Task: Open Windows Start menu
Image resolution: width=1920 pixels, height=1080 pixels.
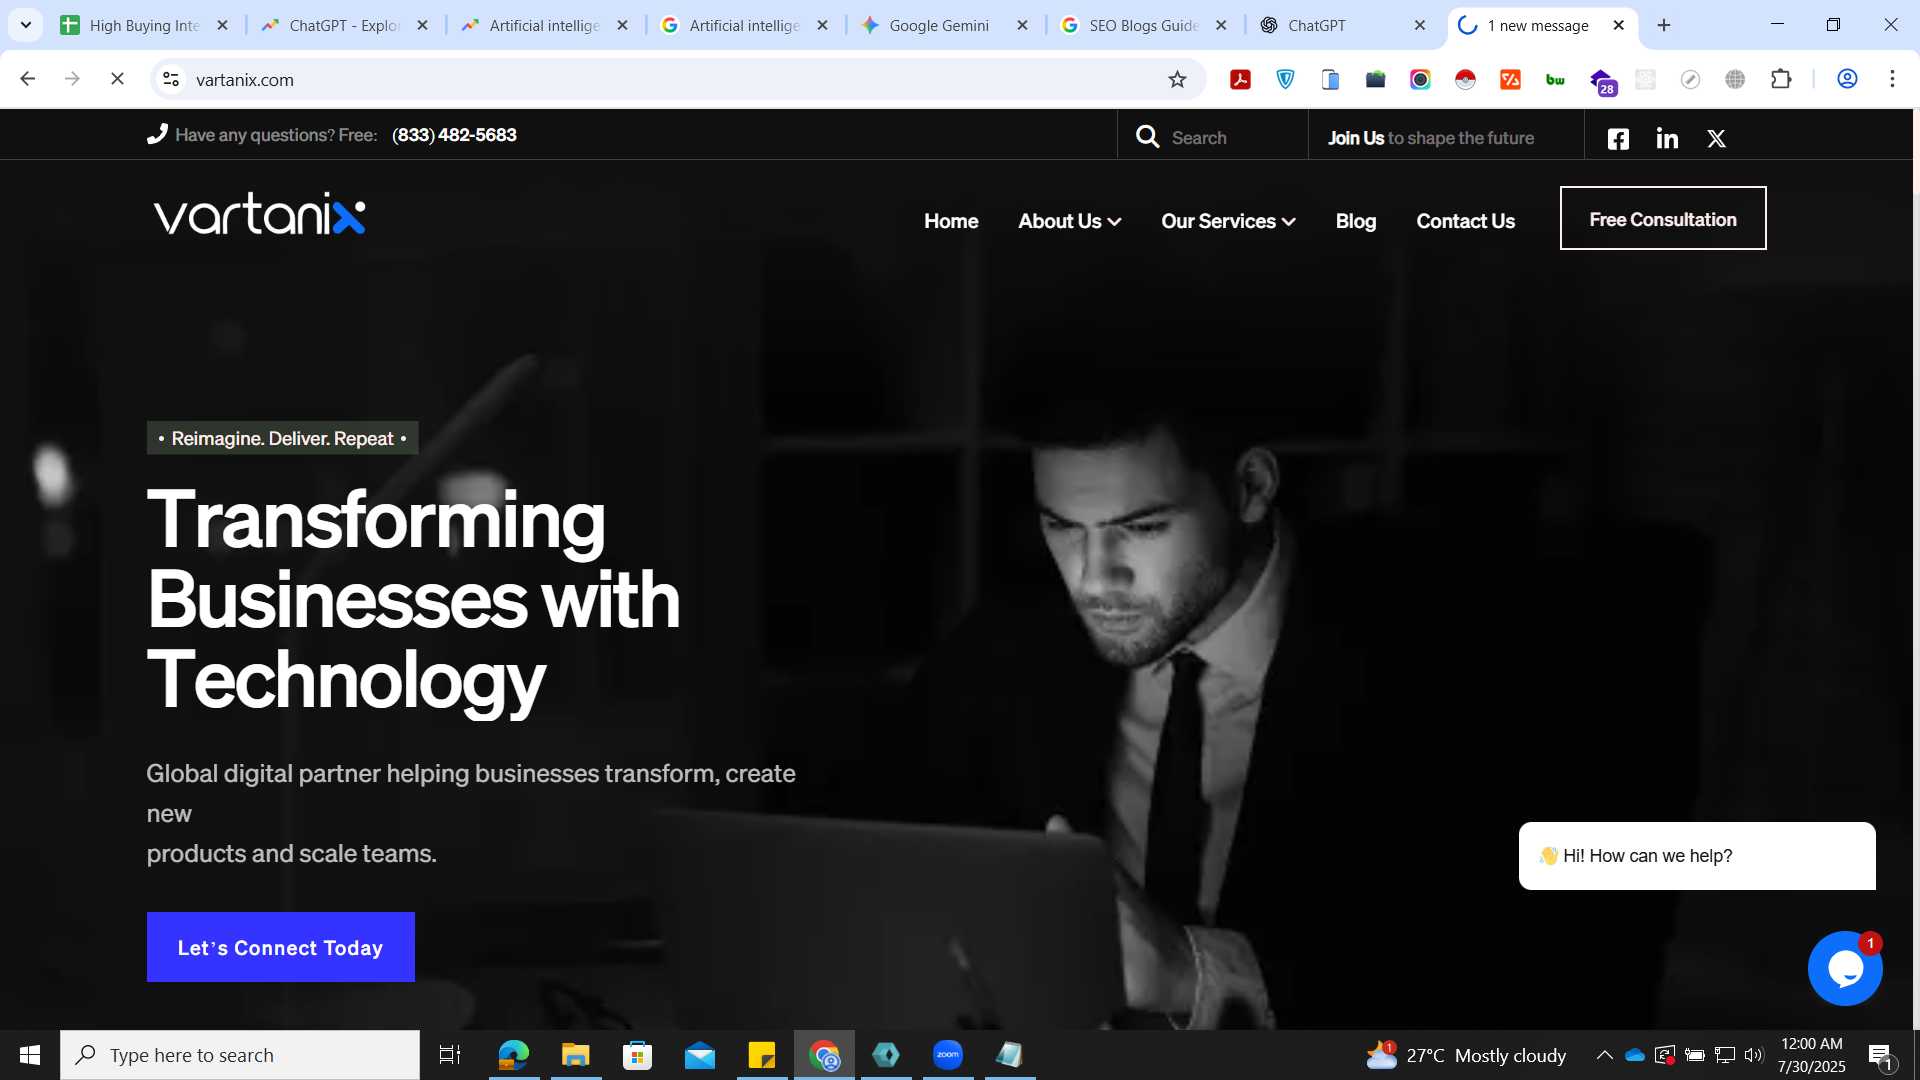Action: click(x=30, y=1055)
